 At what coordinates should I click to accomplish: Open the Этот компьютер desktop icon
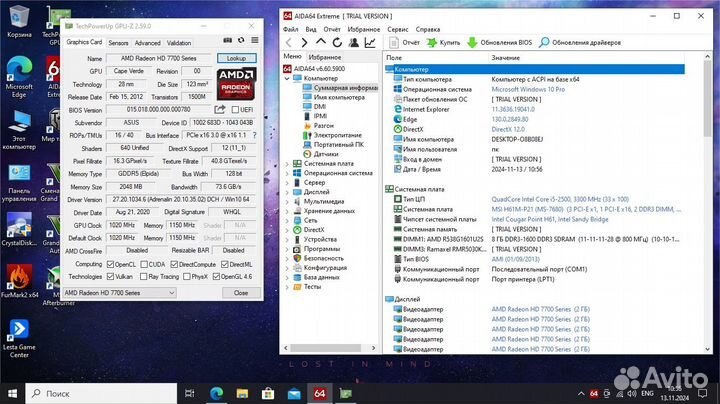coord(19,130)
